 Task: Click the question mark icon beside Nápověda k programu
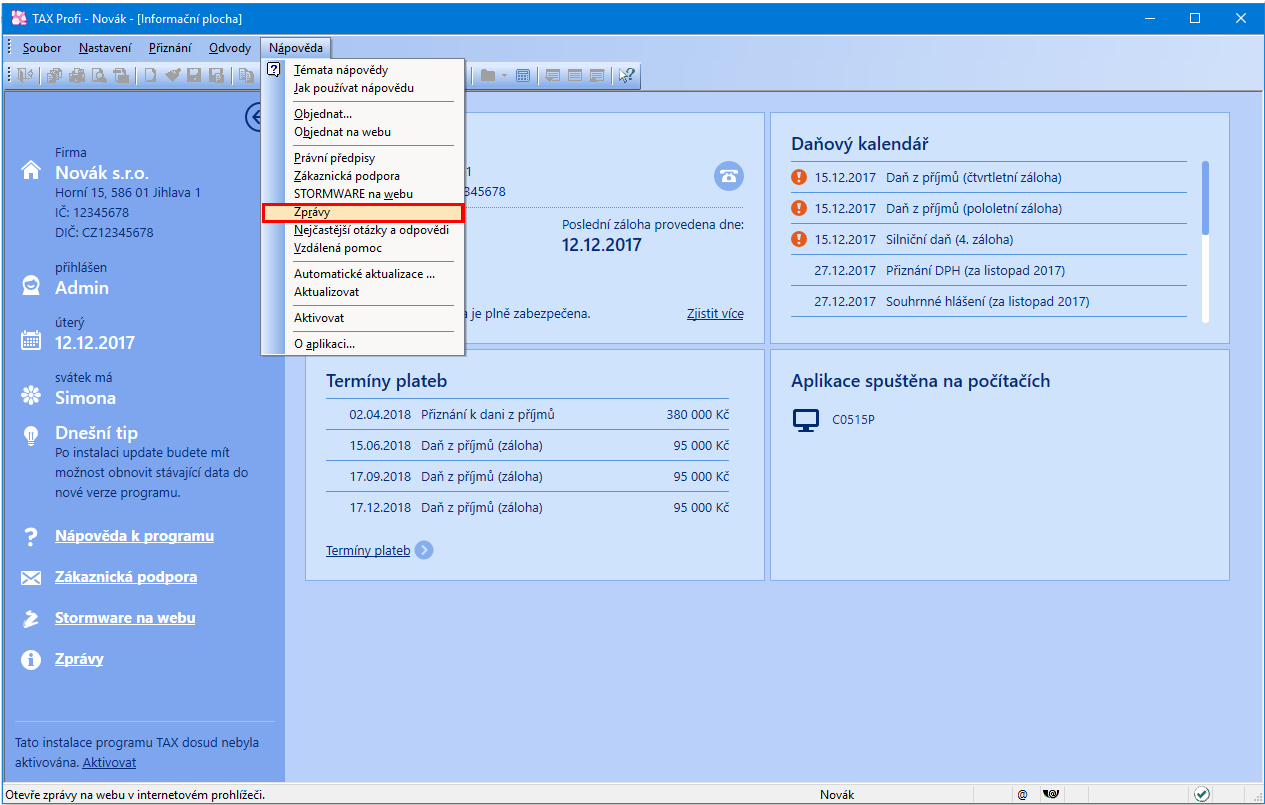pos(31,537)
